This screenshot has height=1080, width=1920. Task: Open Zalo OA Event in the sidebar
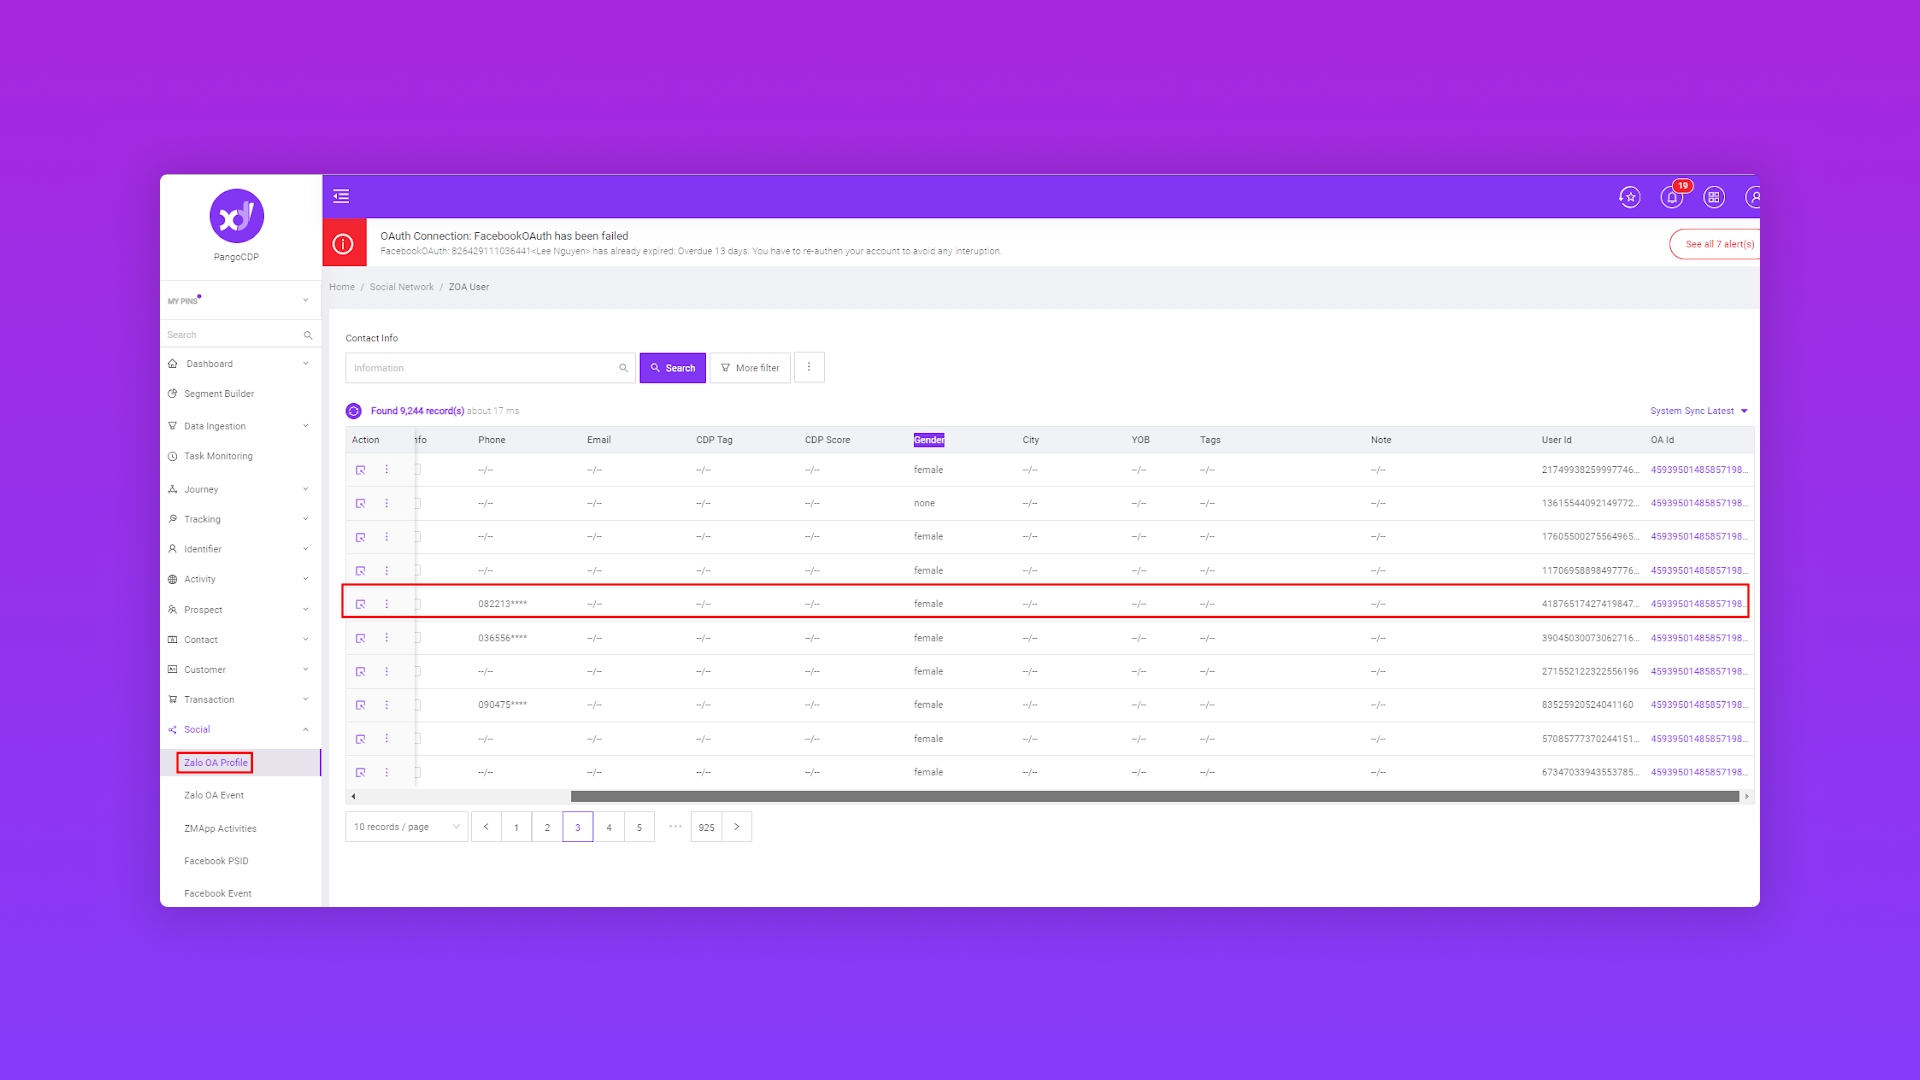pos(214,795)
